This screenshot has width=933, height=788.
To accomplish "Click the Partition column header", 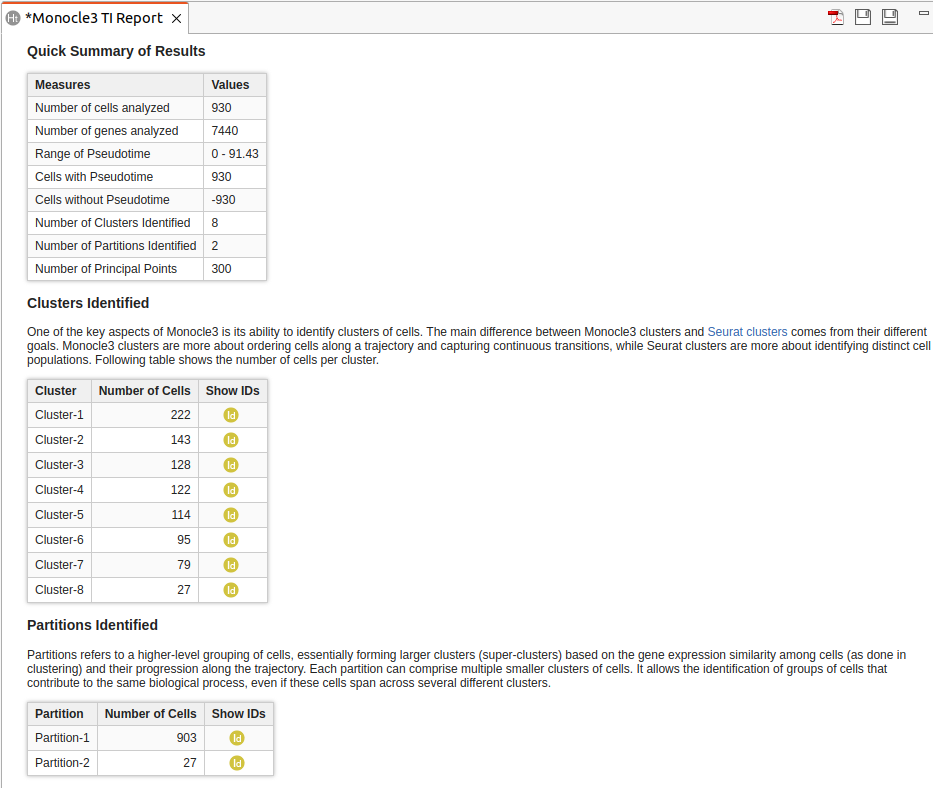I will click(x=59, y=714).
